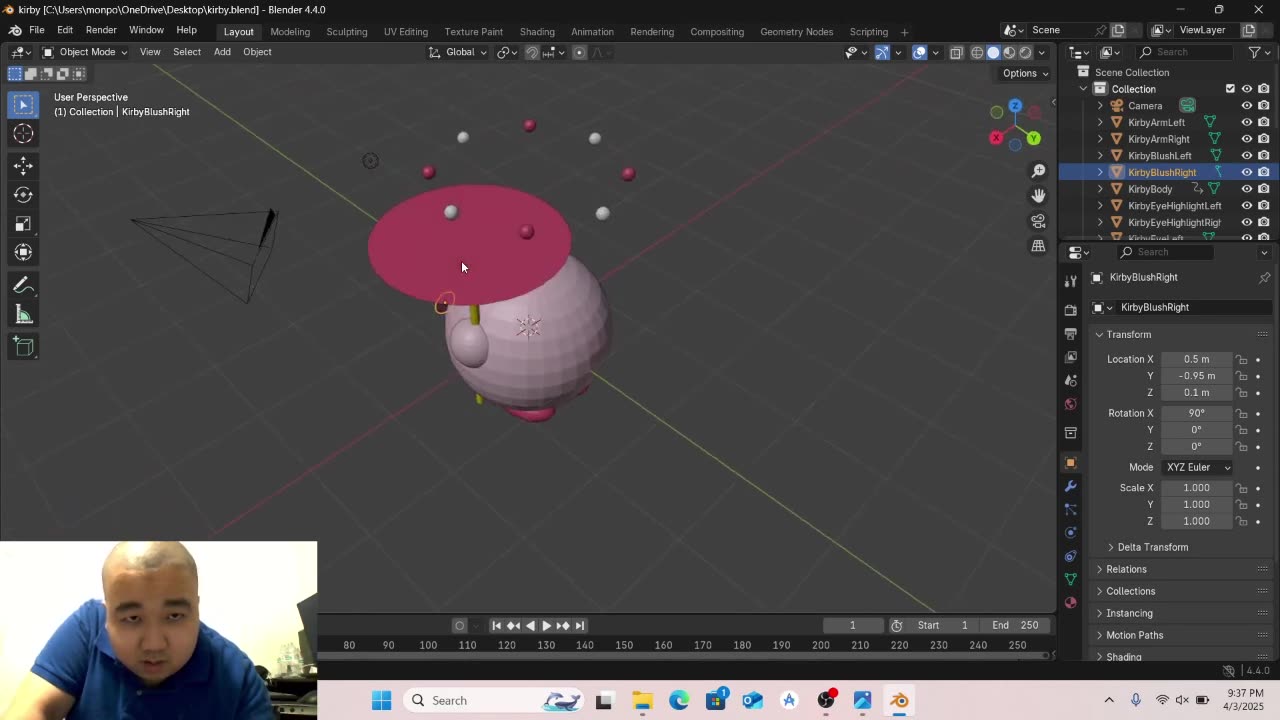Switch to the Geometry Nodes workspace
Image resolution: width=1280 pixels, height=720 pixels.
point(796,31)
